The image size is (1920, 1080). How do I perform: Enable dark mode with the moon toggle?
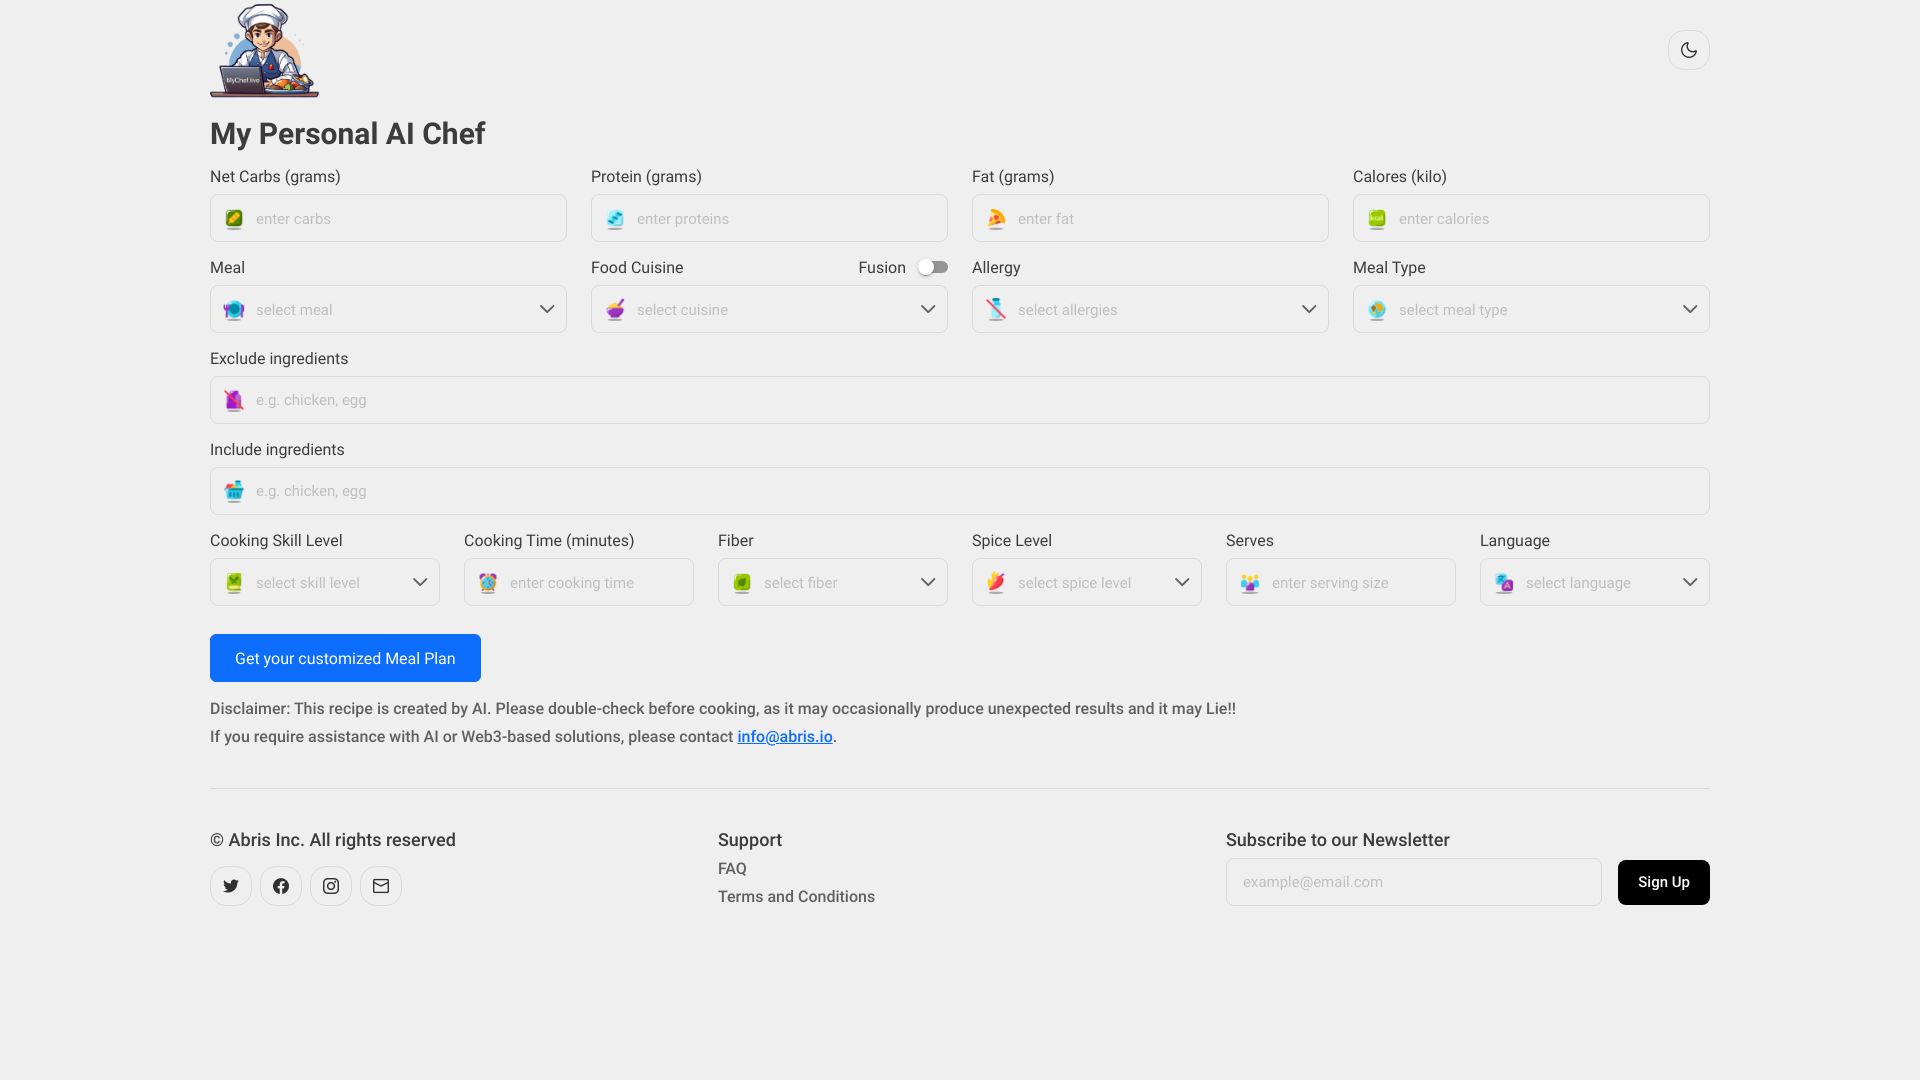pyautogui.click(x=1688, y=50)
